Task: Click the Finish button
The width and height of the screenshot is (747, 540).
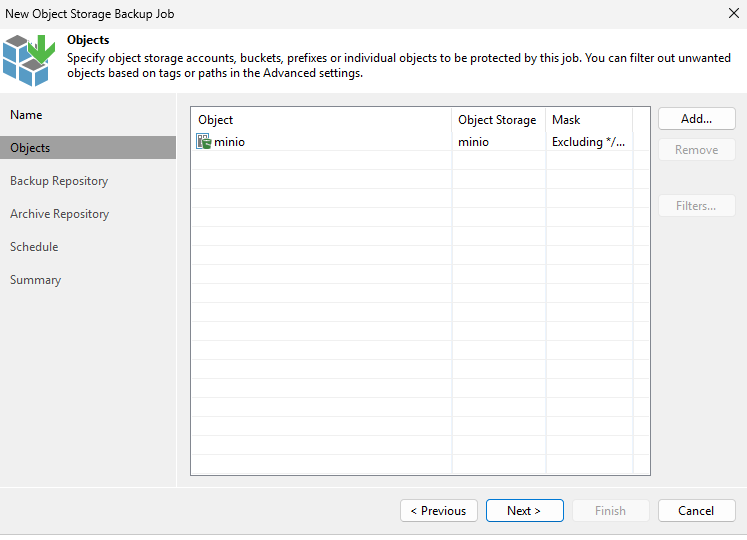Action: pos(611,510)
